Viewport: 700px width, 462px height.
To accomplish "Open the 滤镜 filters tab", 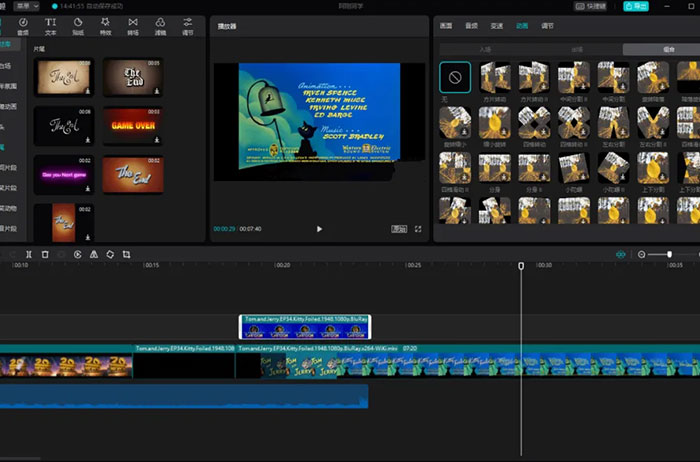I will point(160,26).
